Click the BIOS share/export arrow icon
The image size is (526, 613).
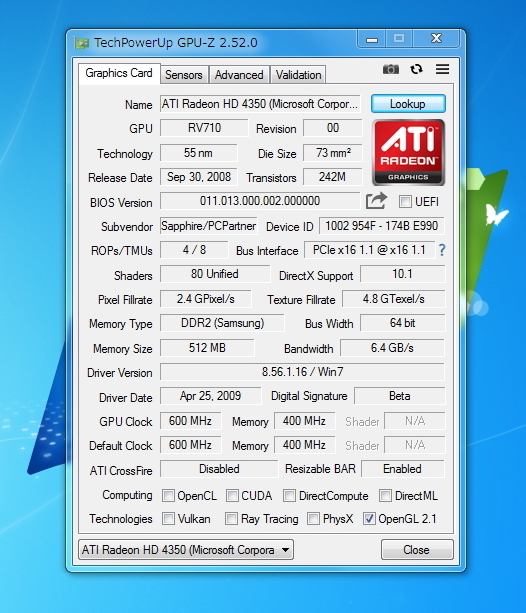[x=376, y=201]
